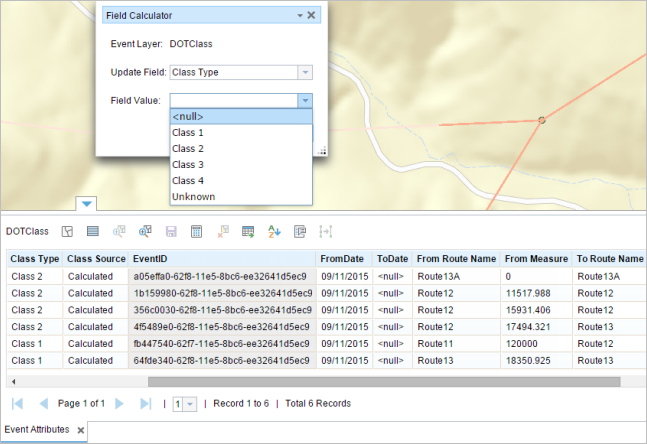Expand the Update Field Class Type dropdown
Image resolution: width=647 pixels, height=444 pixels.
pyautogui.click(x=305, y=72)
